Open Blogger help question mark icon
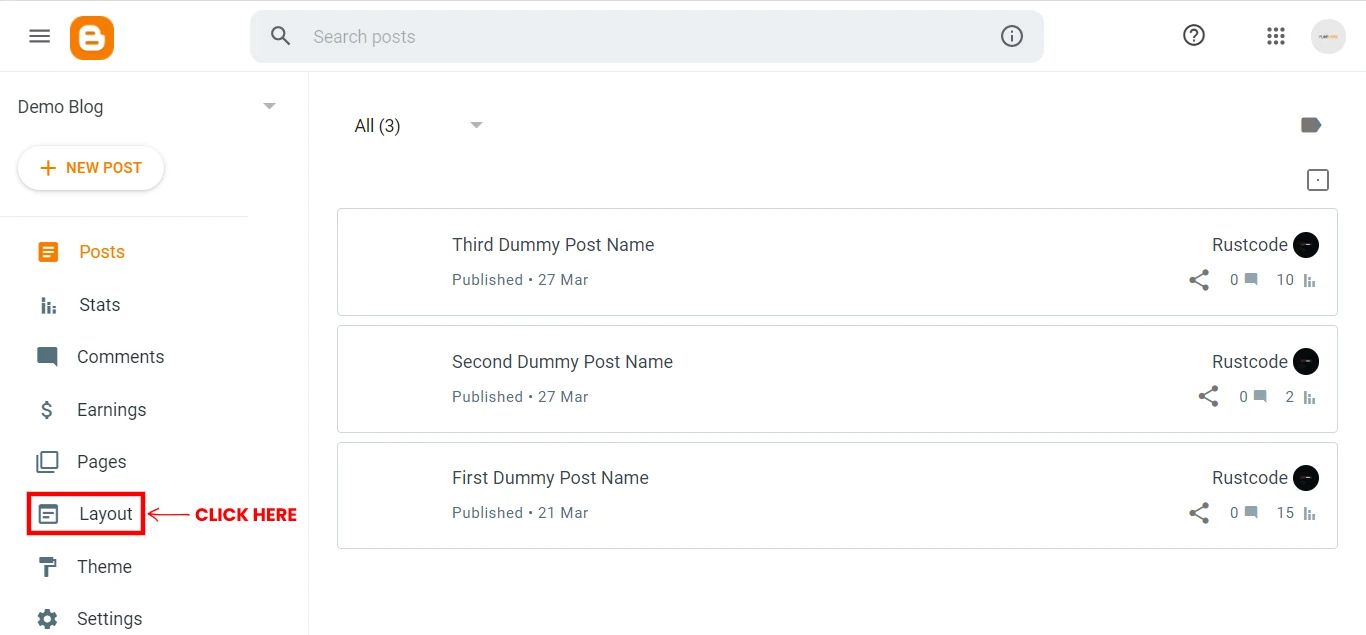This screenshot has height=635, width=1366. coord(1193,35)
